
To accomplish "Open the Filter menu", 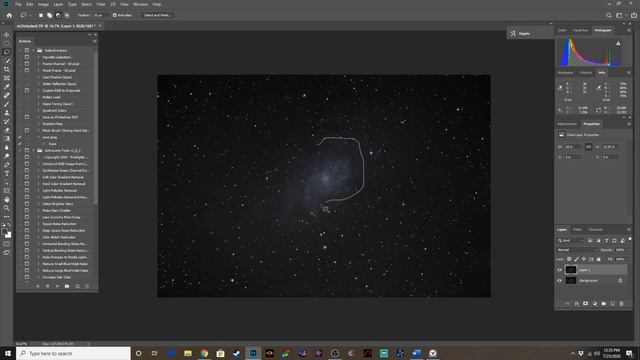I will [101, 4].
